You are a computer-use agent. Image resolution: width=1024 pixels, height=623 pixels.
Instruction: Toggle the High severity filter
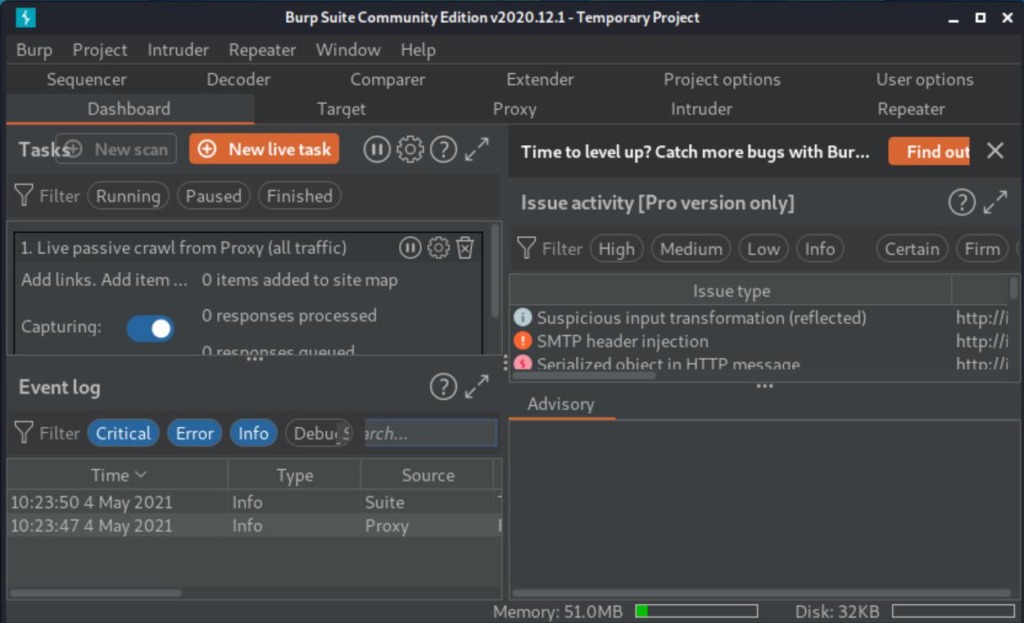point(616,249)
